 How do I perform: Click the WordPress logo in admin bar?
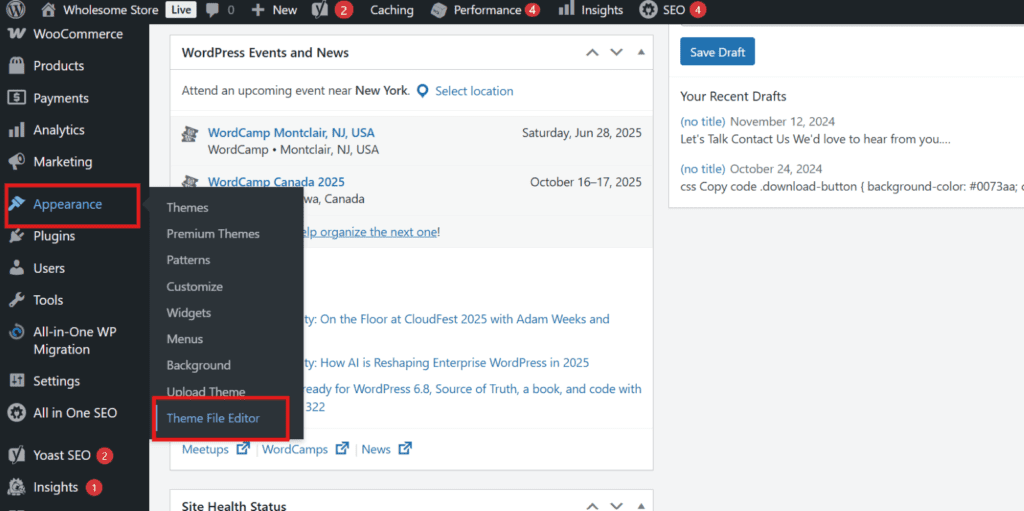[16, 10]
